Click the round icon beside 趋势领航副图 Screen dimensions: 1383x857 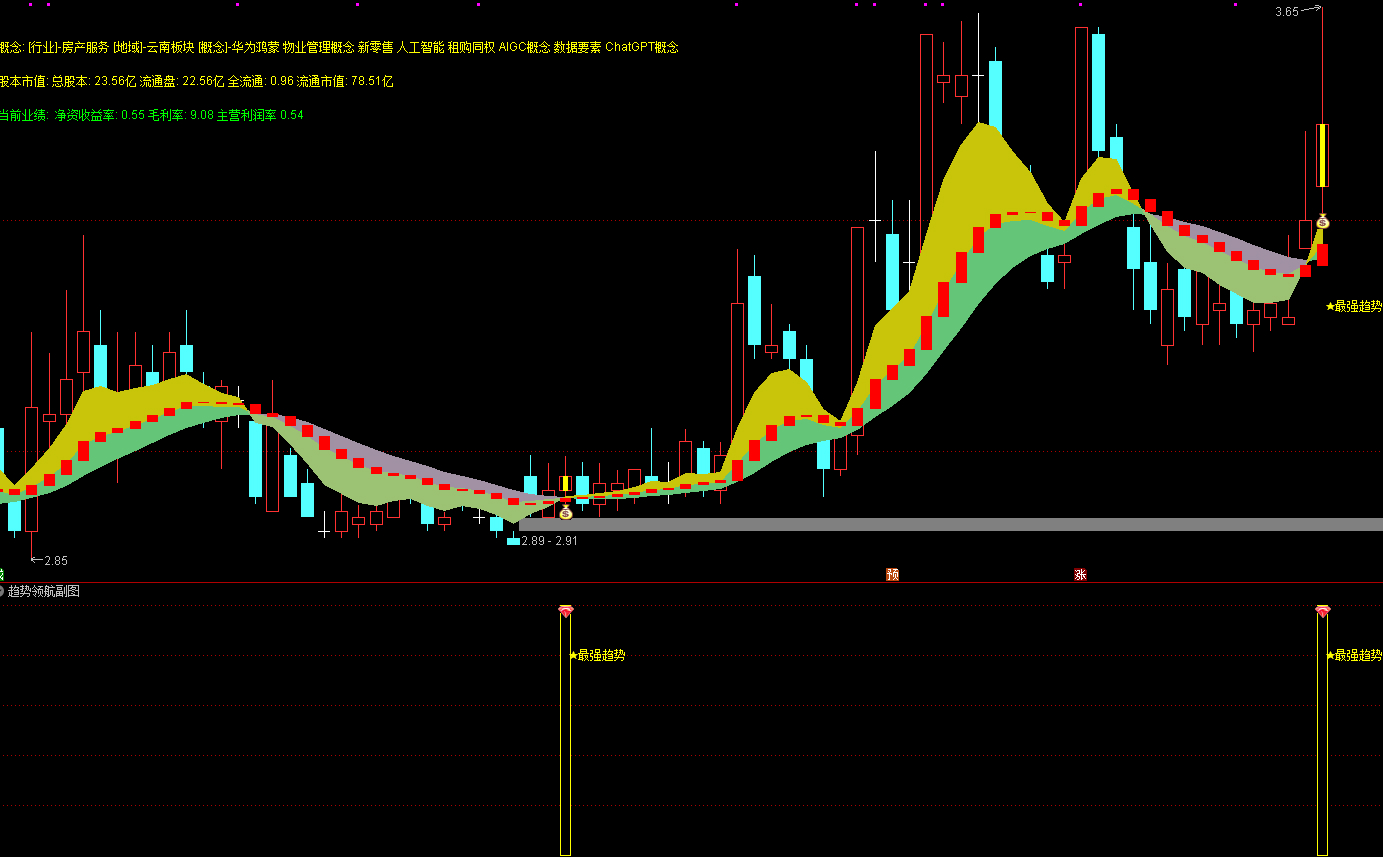click(x=2, y=591)
